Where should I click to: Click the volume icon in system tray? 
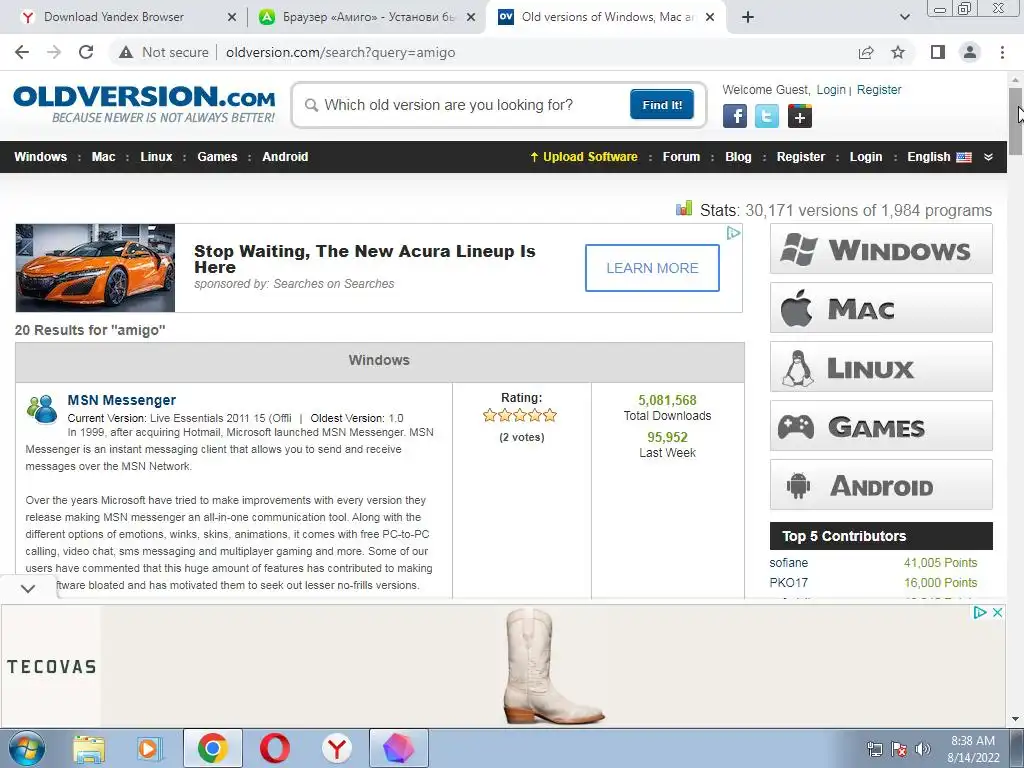[923, 749]
